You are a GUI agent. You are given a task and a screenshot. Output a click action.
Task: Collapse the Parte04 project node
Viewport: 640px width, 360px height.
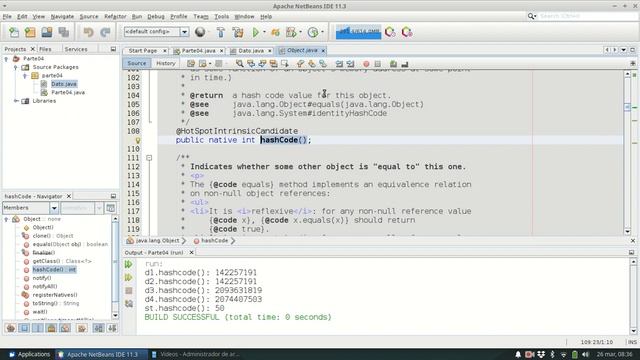click(x=6, y=59)
